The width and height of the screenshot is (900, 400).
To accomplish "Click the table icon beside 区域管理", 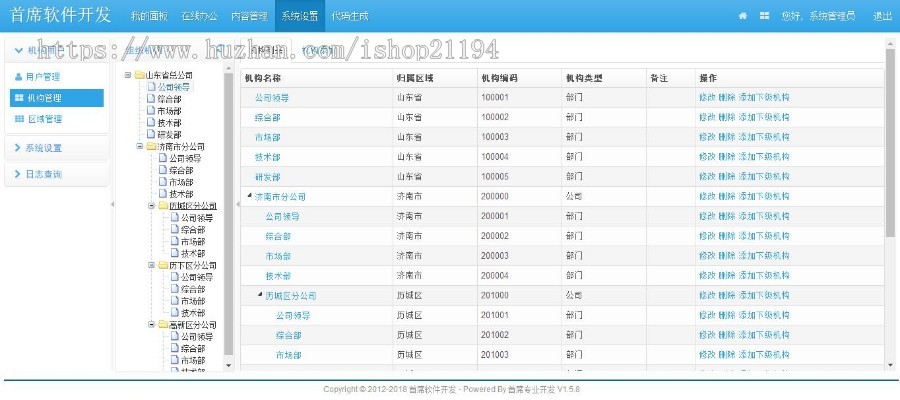I will [x=19, y=119].
